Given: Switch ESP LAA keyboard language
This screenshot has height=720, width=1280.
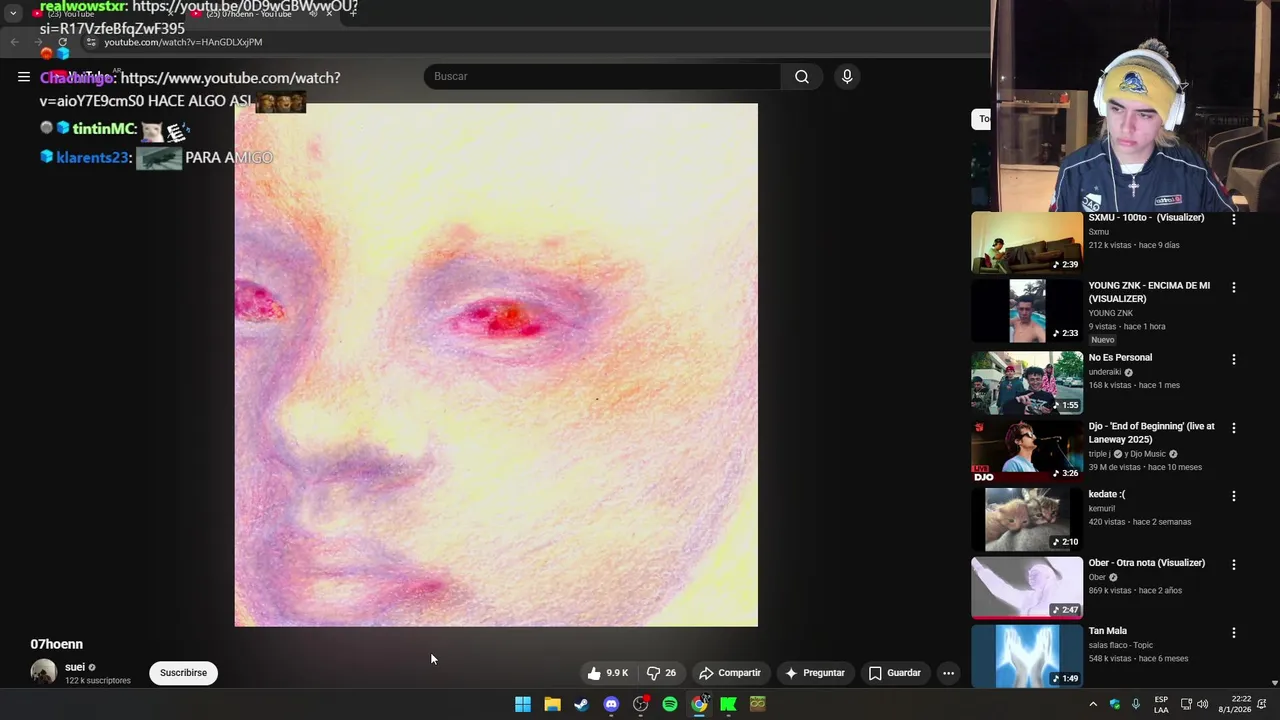Looking at the screenshot, I should point(1161,704).
